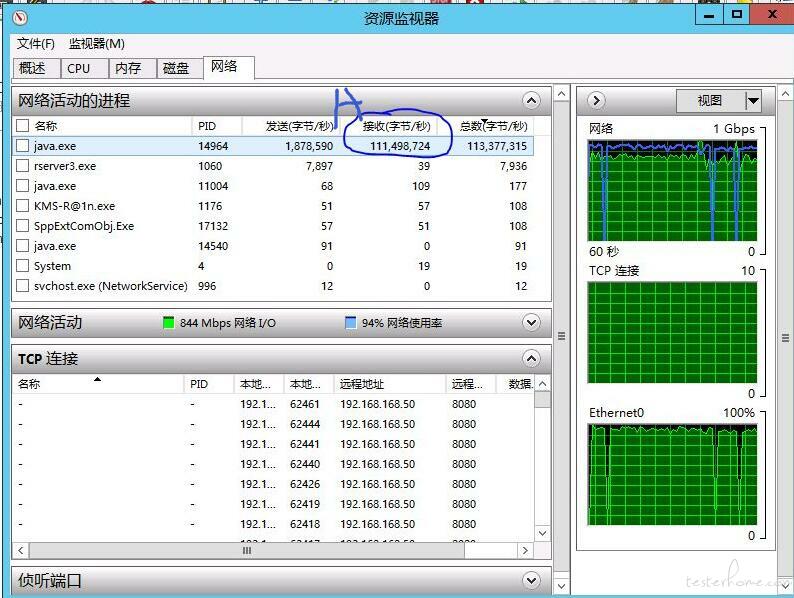Click the blue 网络使用率 legend swatch

tap(350, 323)
